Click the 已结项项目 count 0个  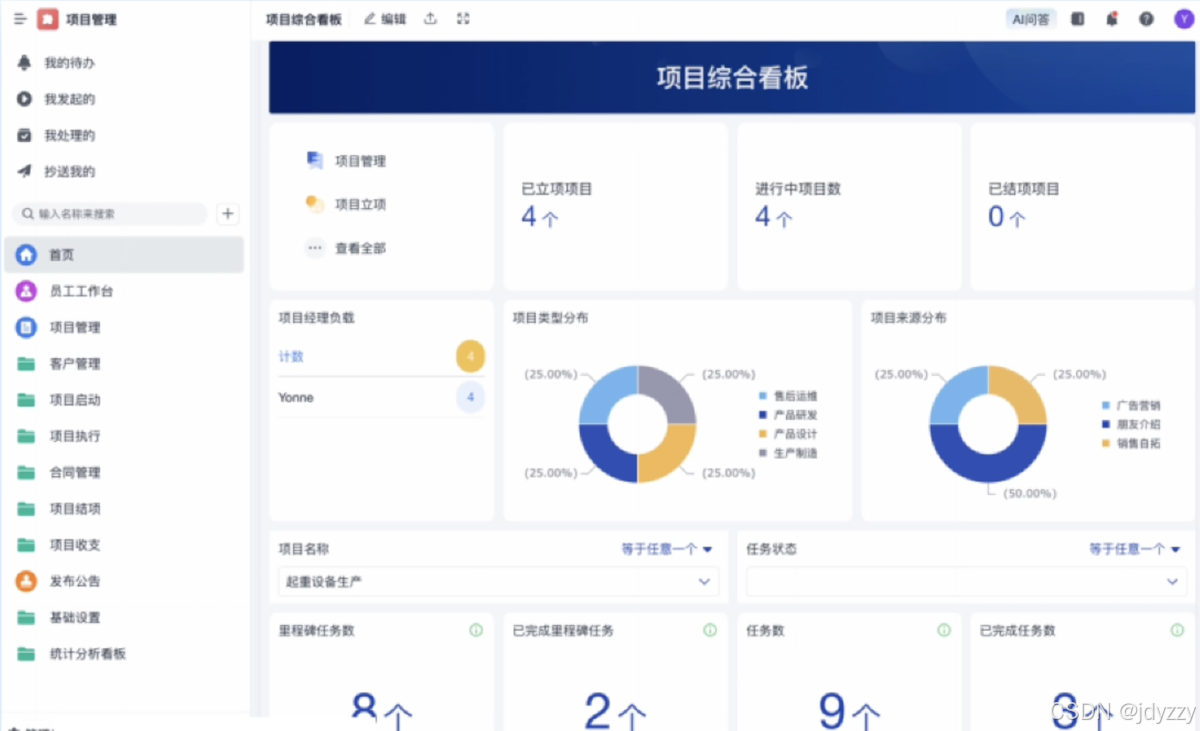pos(1007,216)
